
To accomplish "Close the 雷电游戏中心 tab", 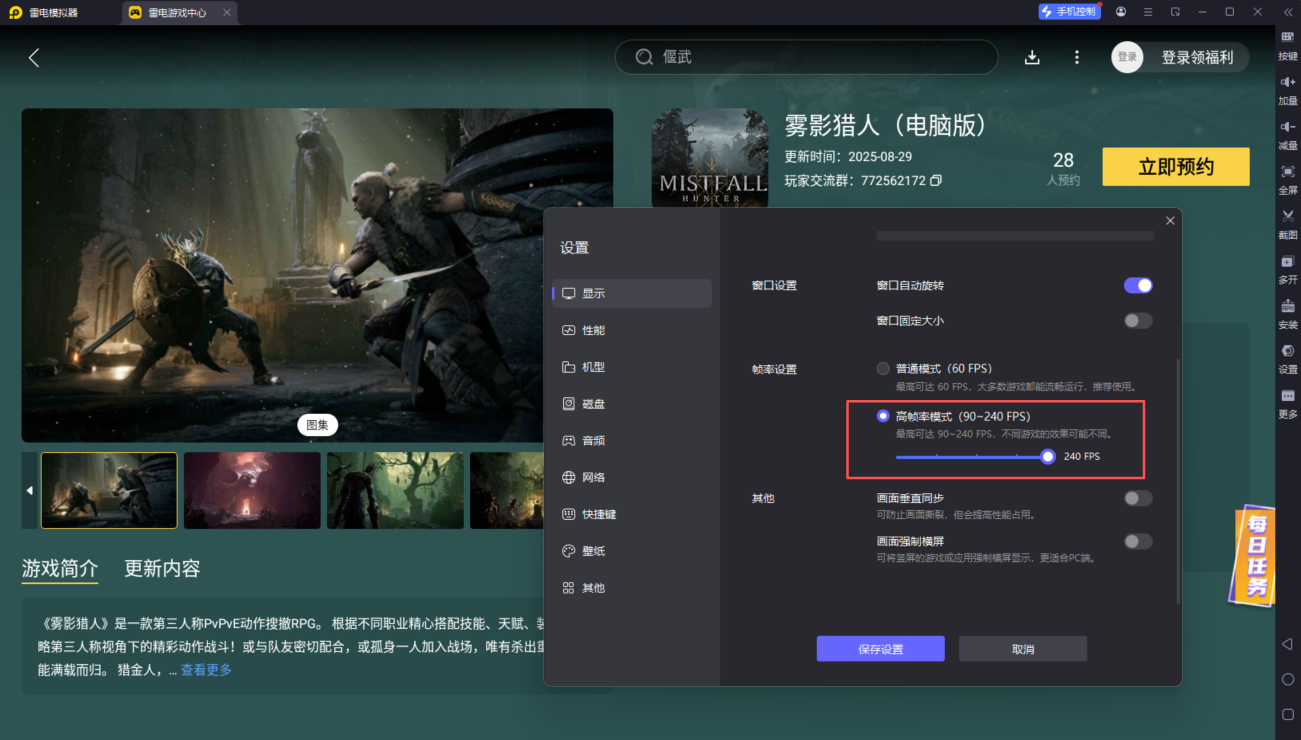I will coord(227,13).
